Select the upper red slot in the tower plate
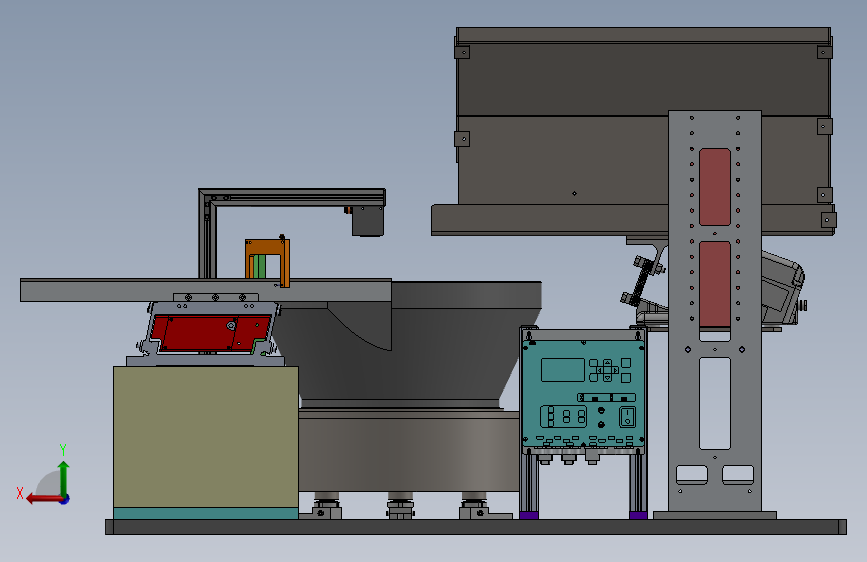This screenshot has height=562, width=867. coord(714,187)
